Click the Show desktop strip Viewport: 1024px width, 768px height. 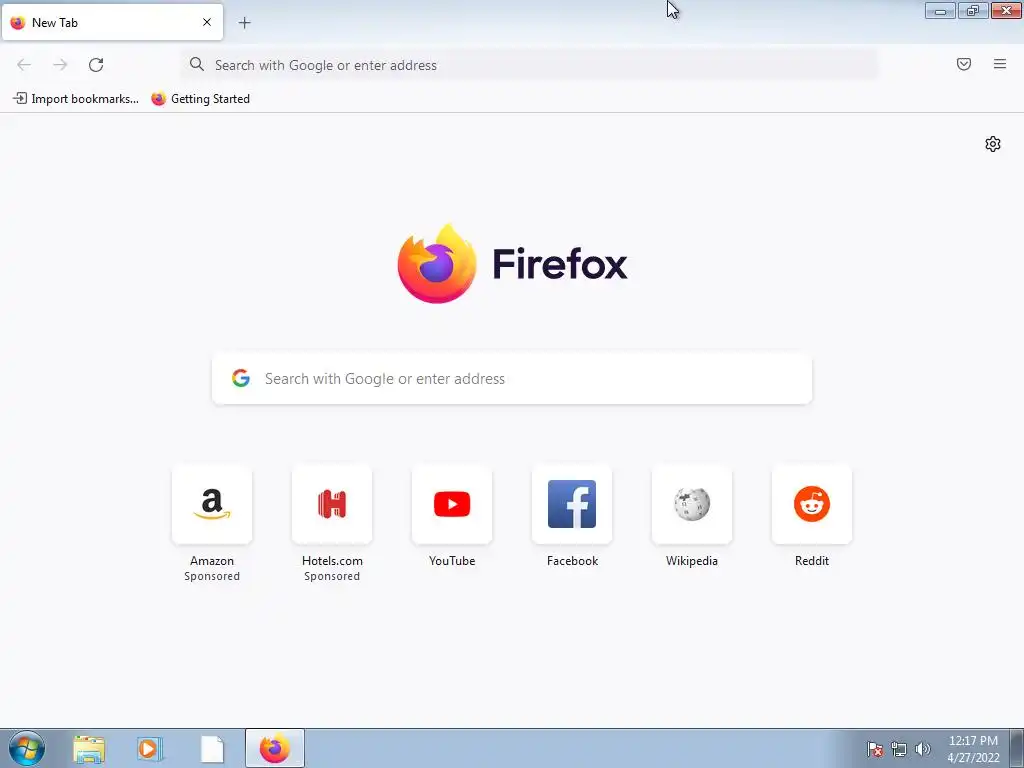1017,748
